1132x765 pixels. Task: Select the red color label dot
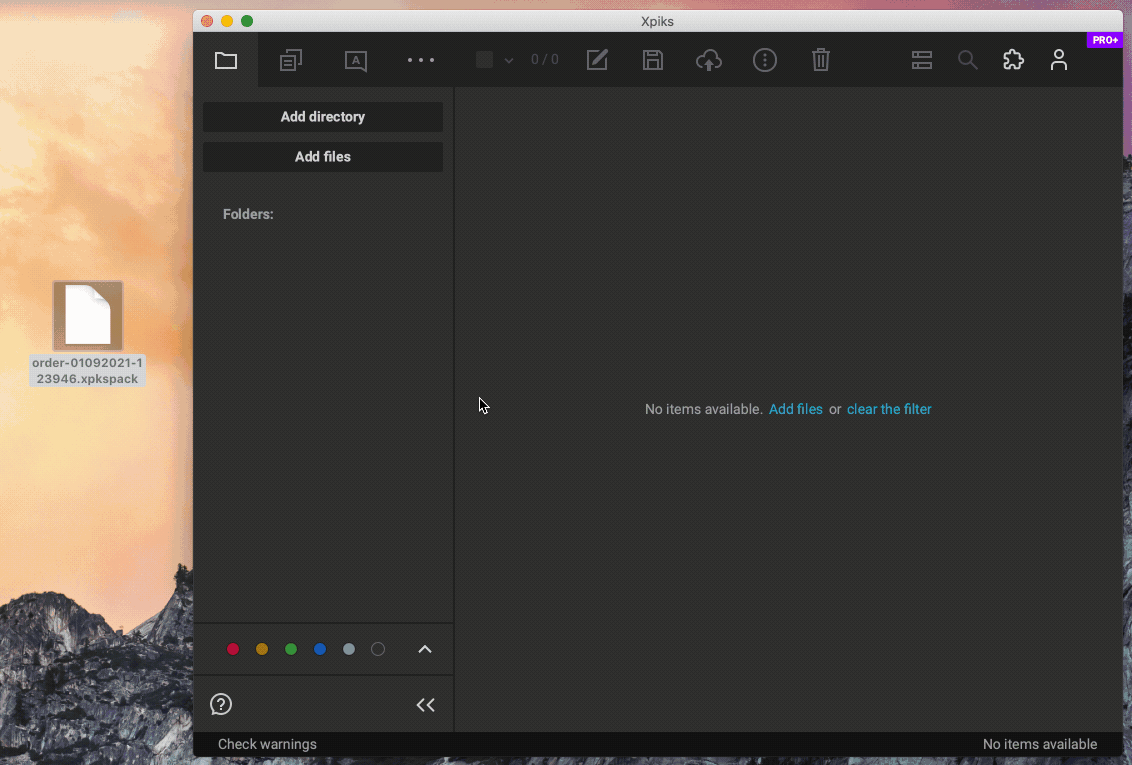click(x=233, y=649)
